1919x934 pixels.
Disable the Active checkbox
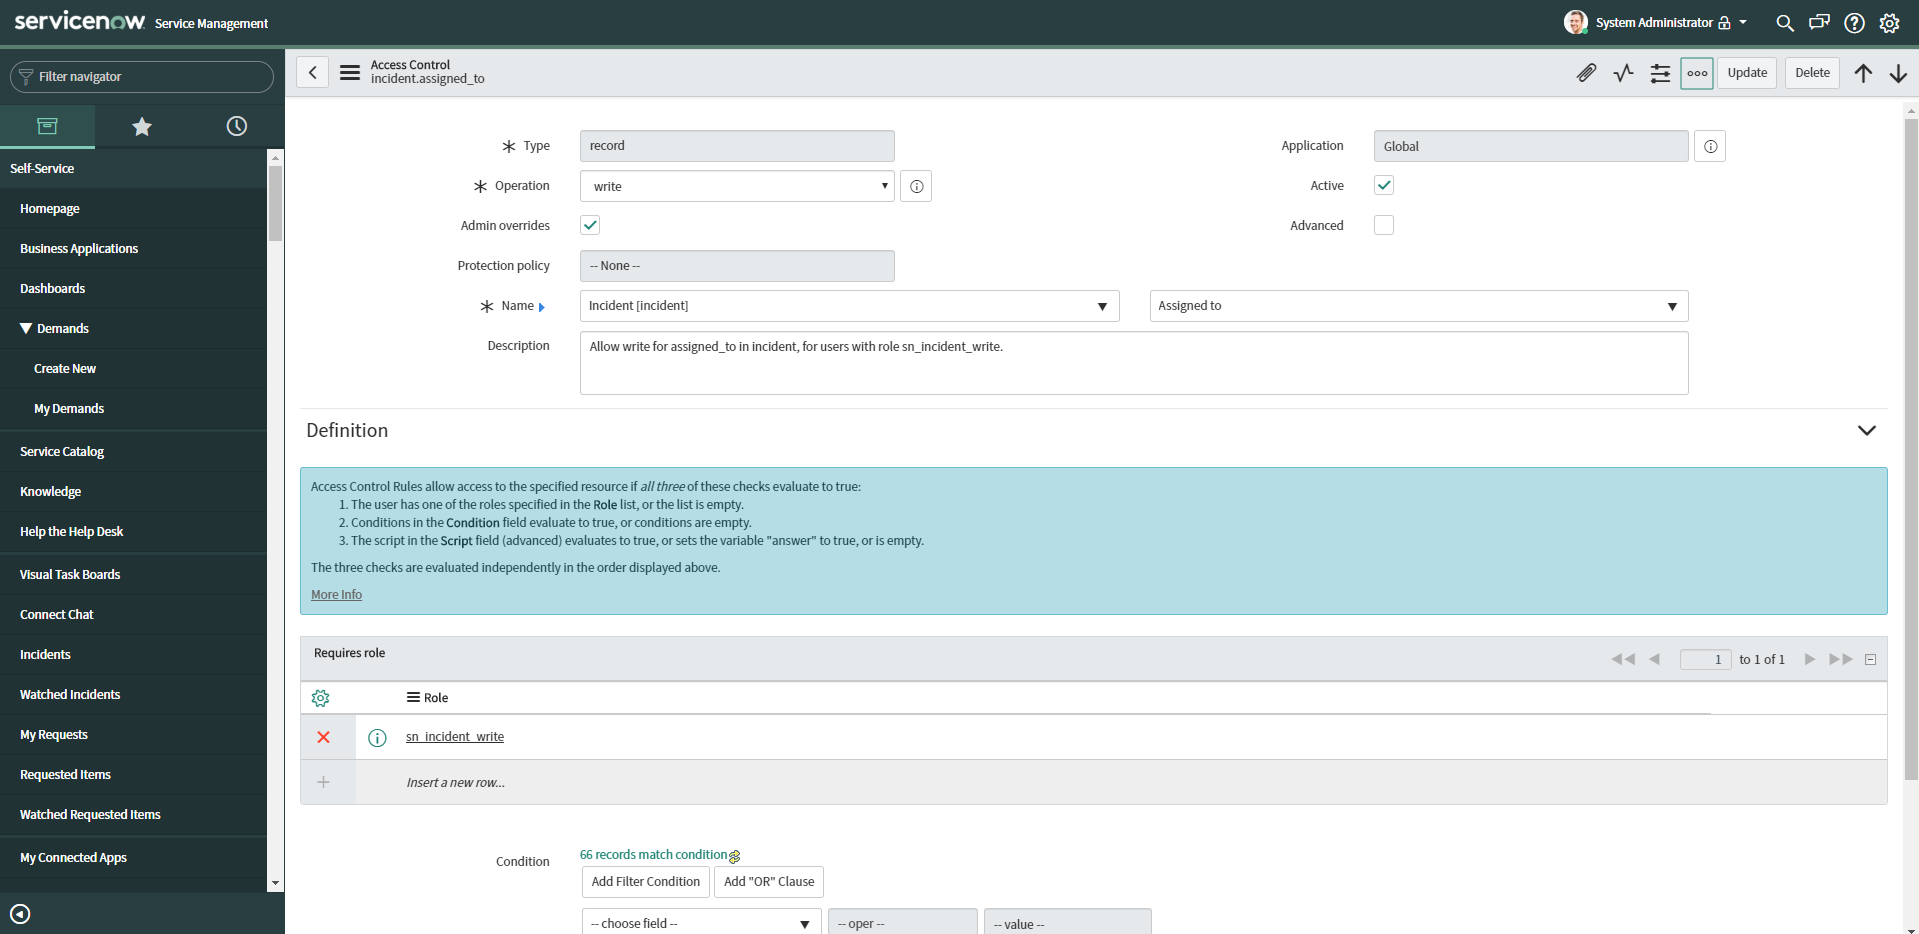tap(1384, 185)
